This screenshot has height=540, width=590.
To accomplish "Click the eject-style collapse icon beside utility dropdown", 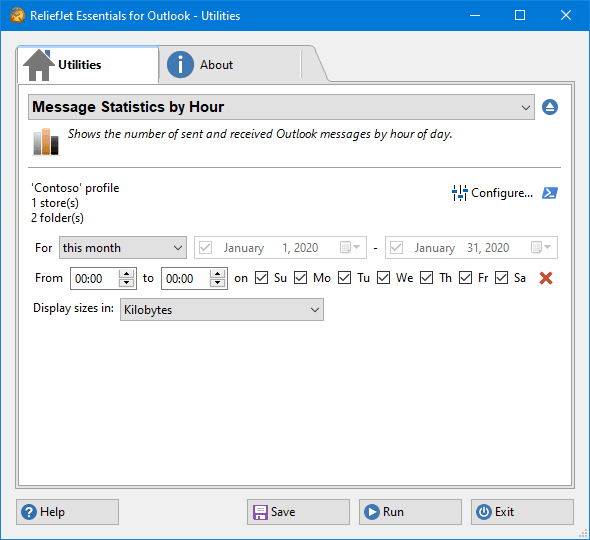I will [550, 107].
